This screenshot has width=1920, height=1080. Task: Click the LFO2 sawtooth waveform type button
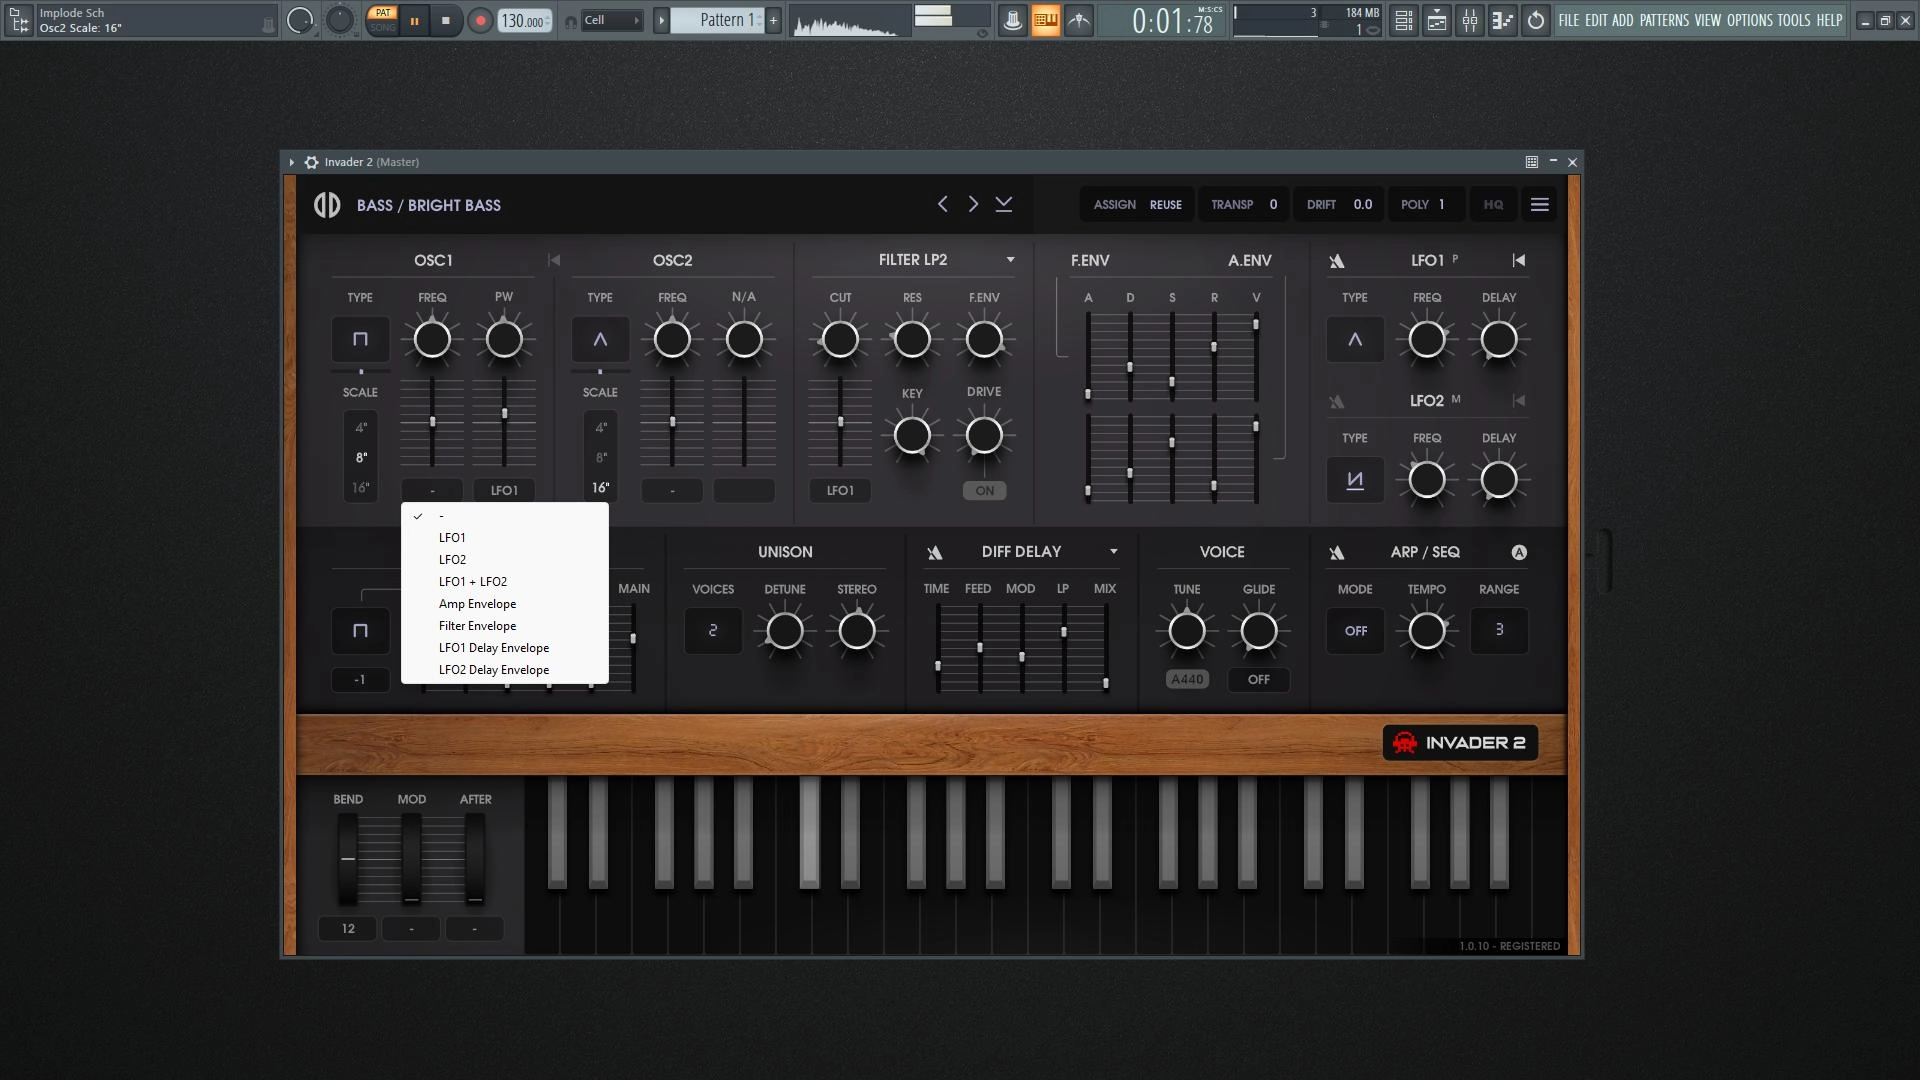point(1355,480)
